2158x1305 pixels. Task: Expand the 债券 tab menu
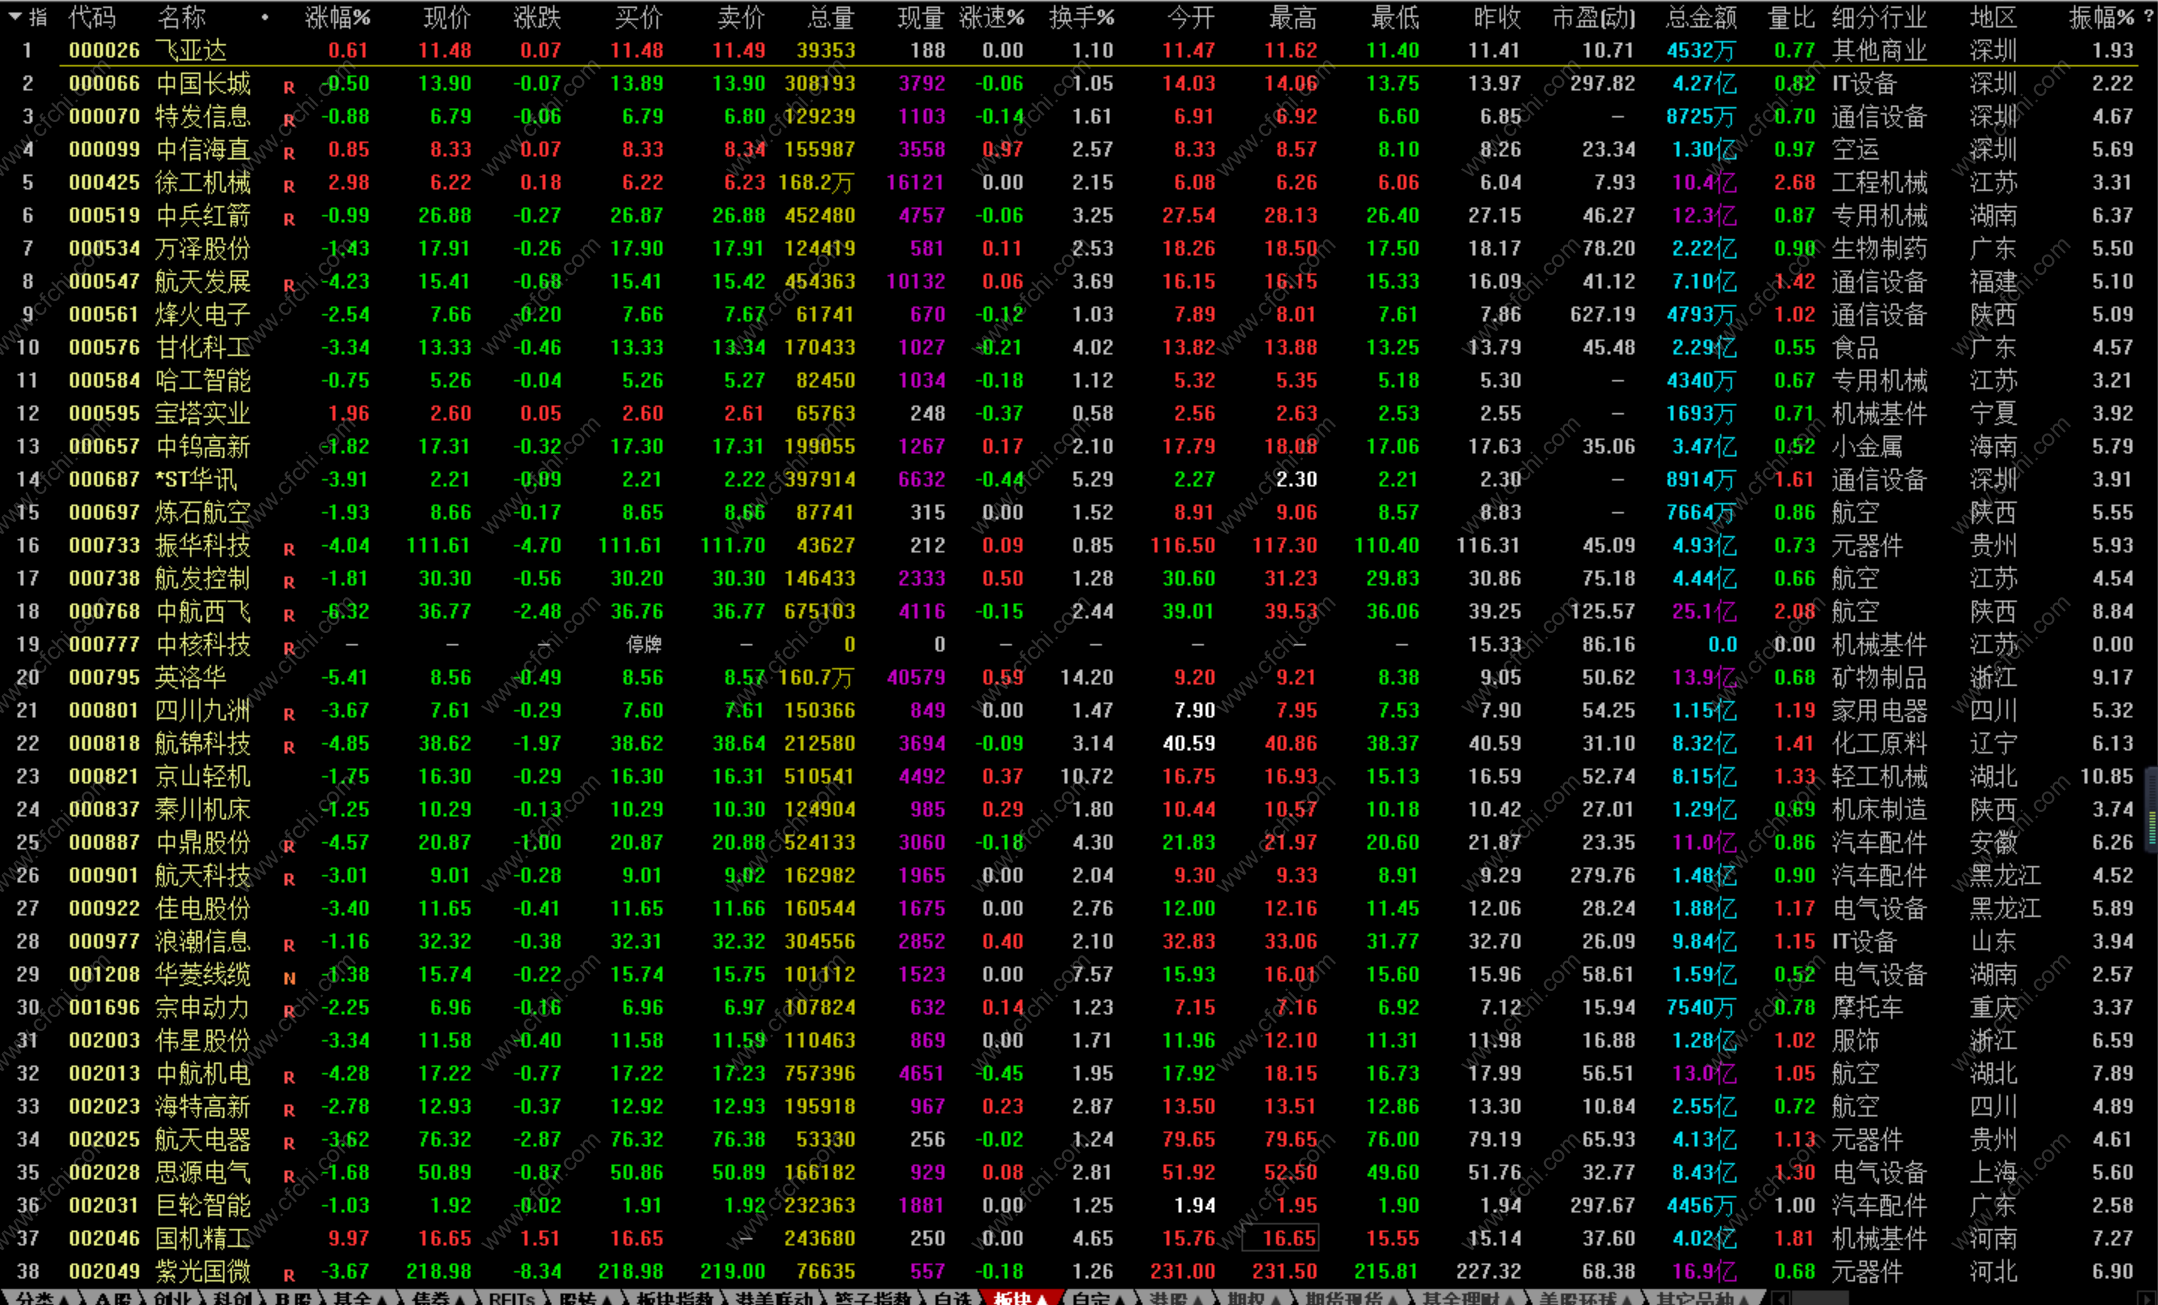pyautogui.click(x=438, y=1298)
